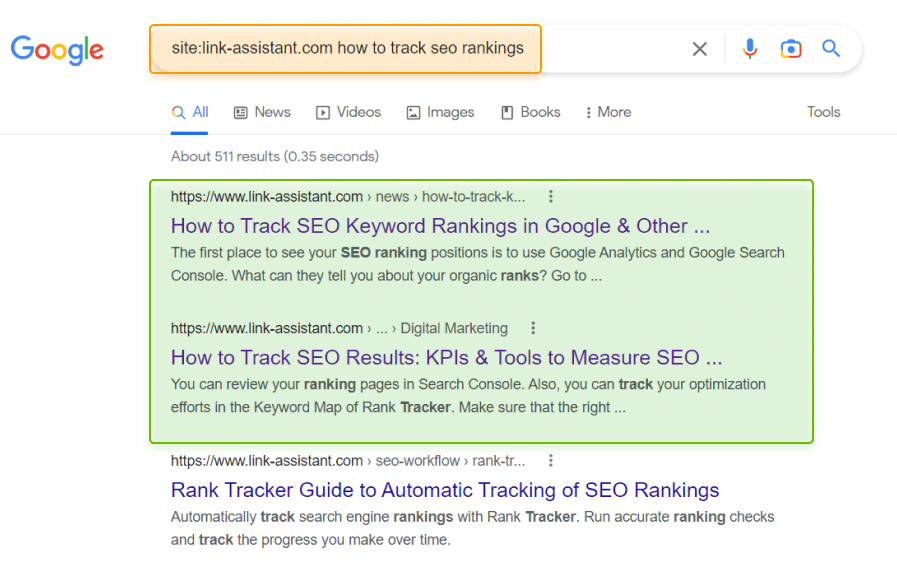This screenshot has height=572, width=897.
Task: Click the magnifying glass search button
Action: [x=831, y=49]
